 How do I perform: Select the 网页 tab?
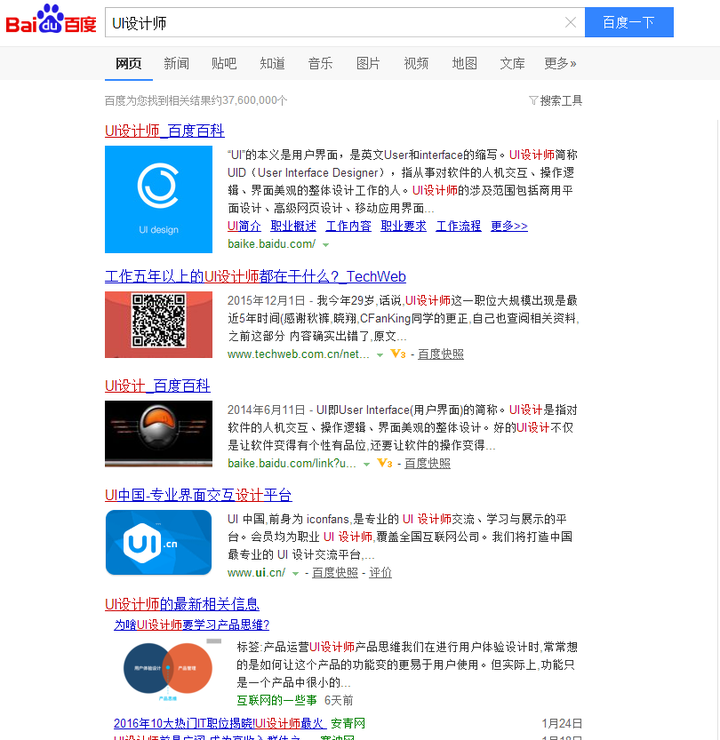[128, 63]
